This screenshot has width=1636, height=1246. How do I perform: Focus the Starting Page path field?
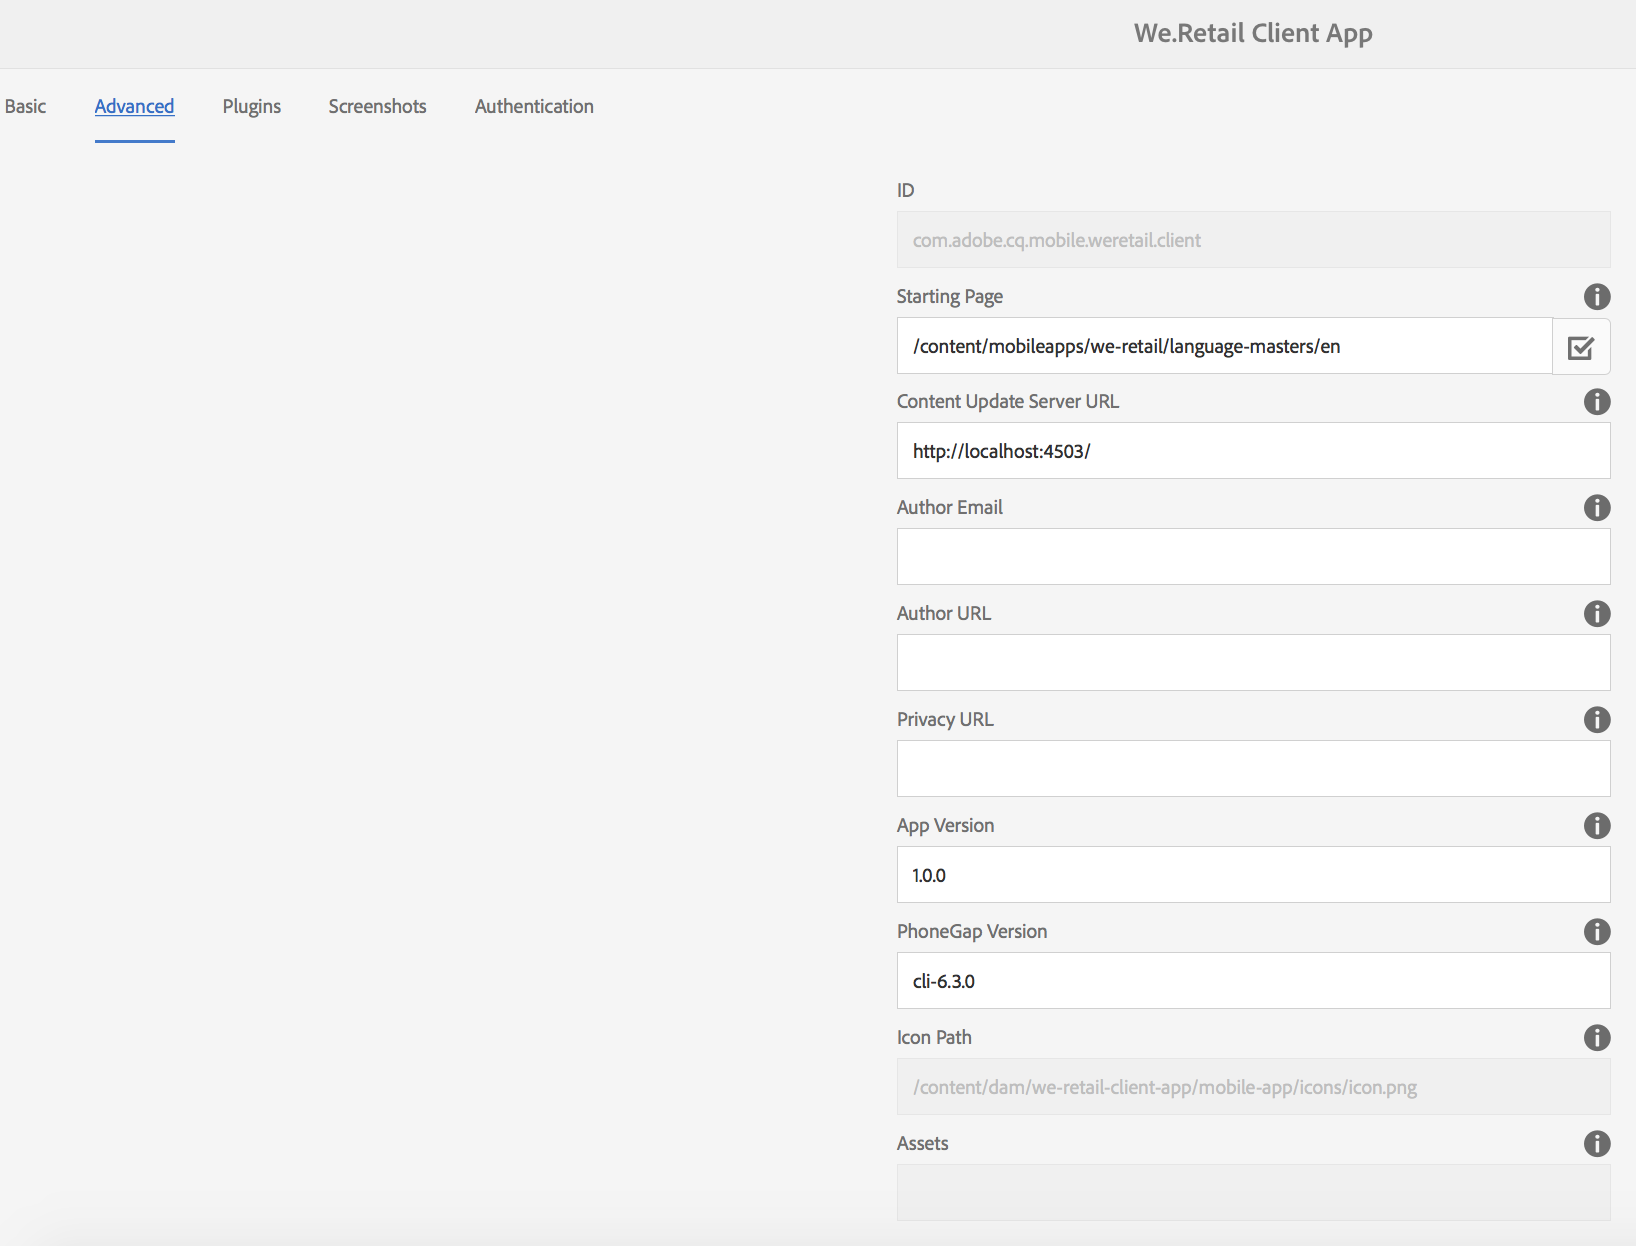1224,346
